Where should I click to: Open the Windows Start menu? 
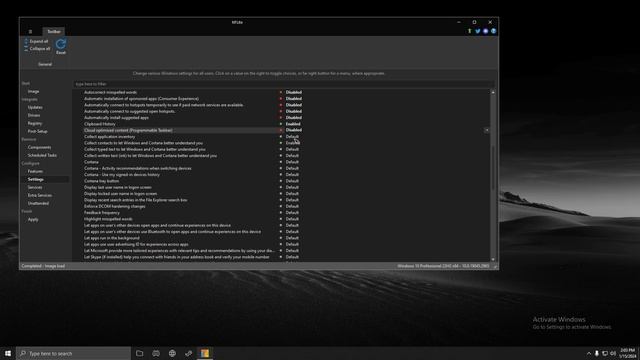(8, 353)
